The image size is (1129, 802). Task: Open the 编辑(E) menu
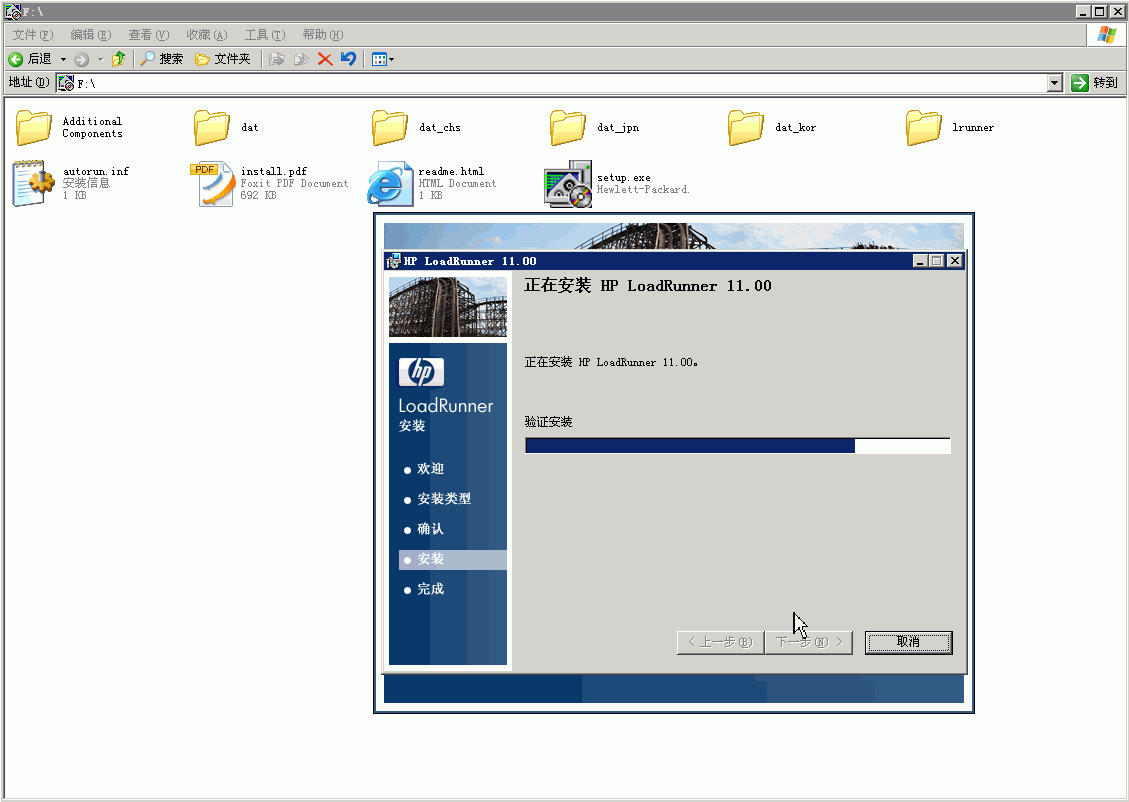[x=91, y=35]
